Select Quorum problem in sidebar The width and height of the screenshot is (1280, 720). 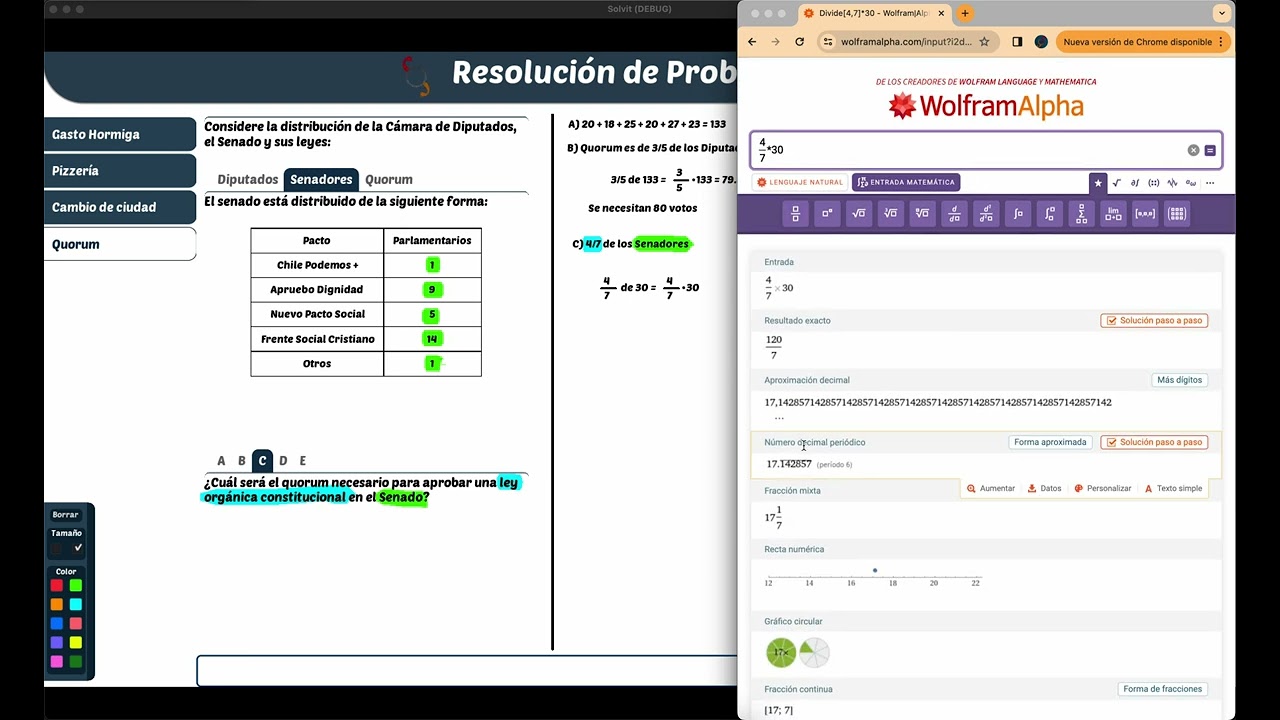click(120, 244)
